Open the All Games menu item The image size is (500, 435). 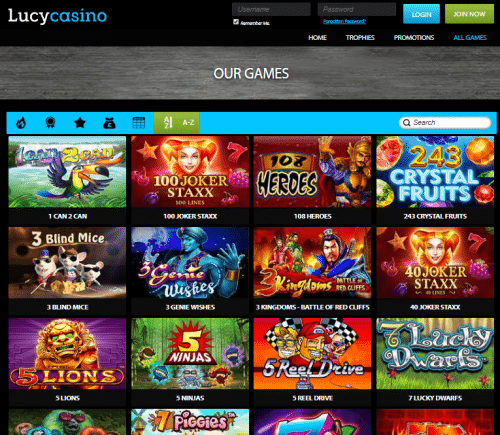point(470,38)
